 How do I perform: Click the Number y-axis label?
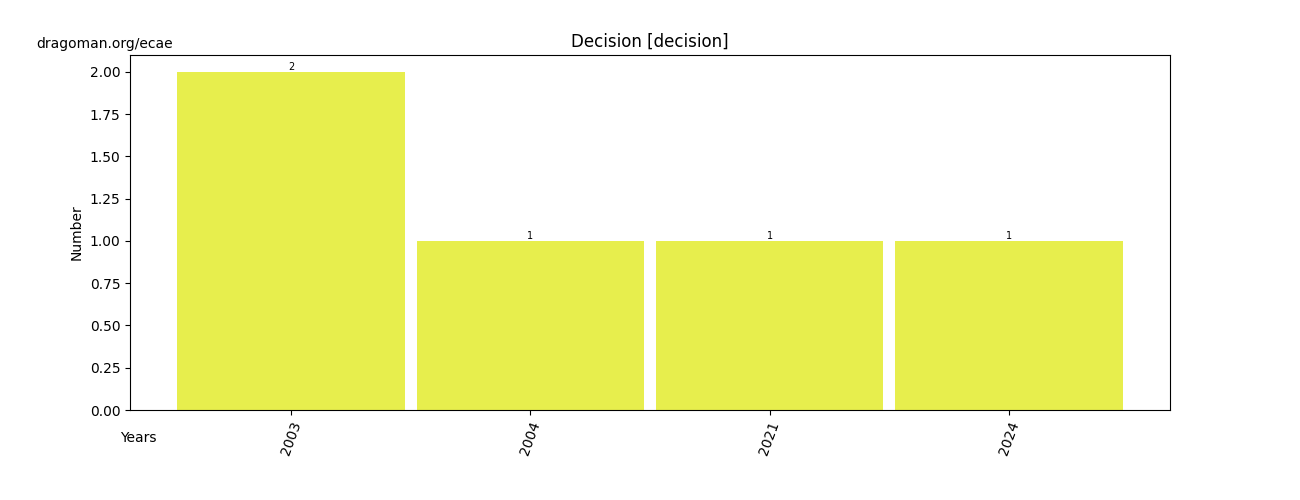[x=77, y=234]
